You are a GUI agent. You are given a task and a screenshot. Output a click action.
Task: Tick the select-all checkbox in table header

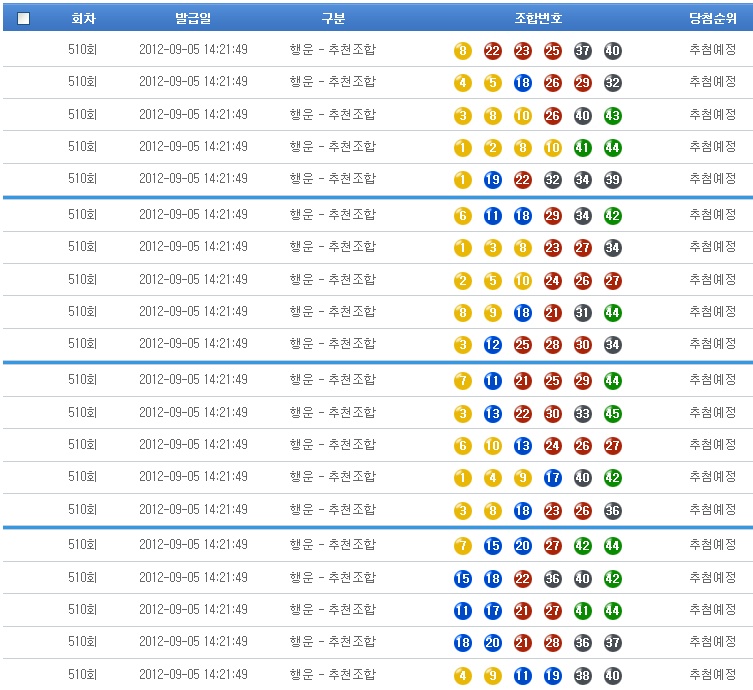(x=24, y=18)
